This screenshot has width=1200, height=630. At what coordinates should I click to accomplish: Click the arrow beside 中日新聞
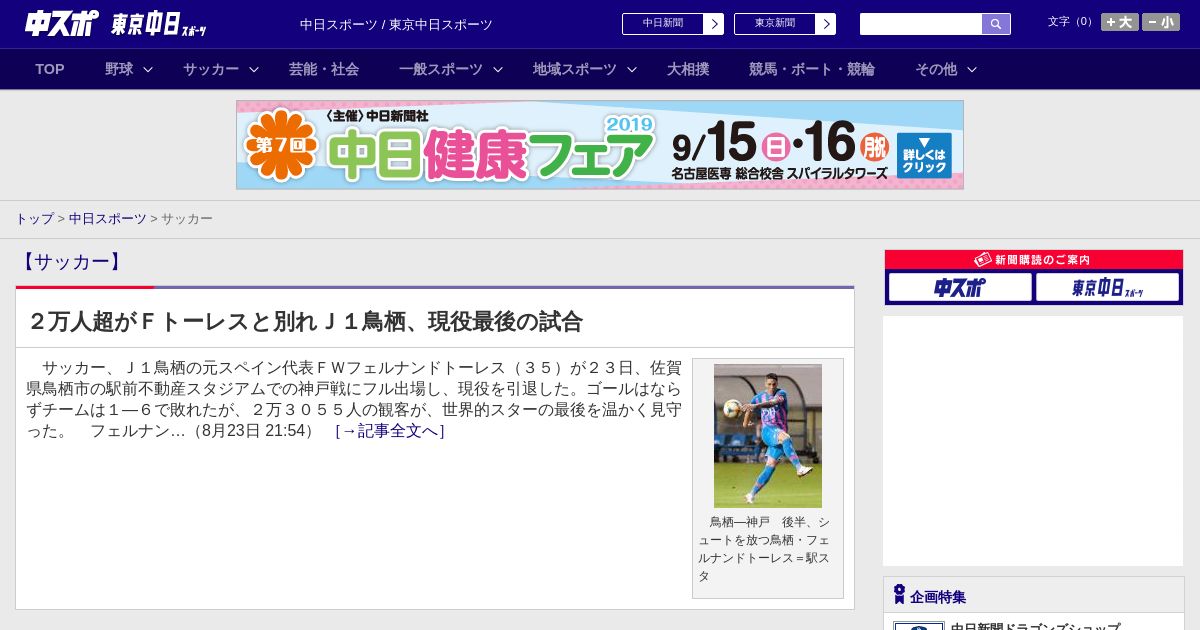pyautogui.click(x=714, y=24)
